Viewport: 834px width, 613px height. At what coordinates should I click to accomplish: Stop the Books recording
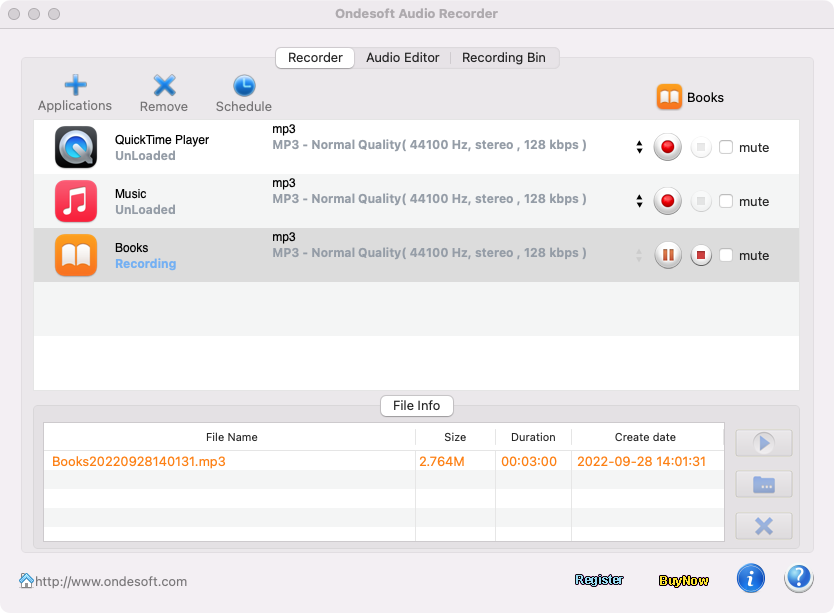click(702, 255)
